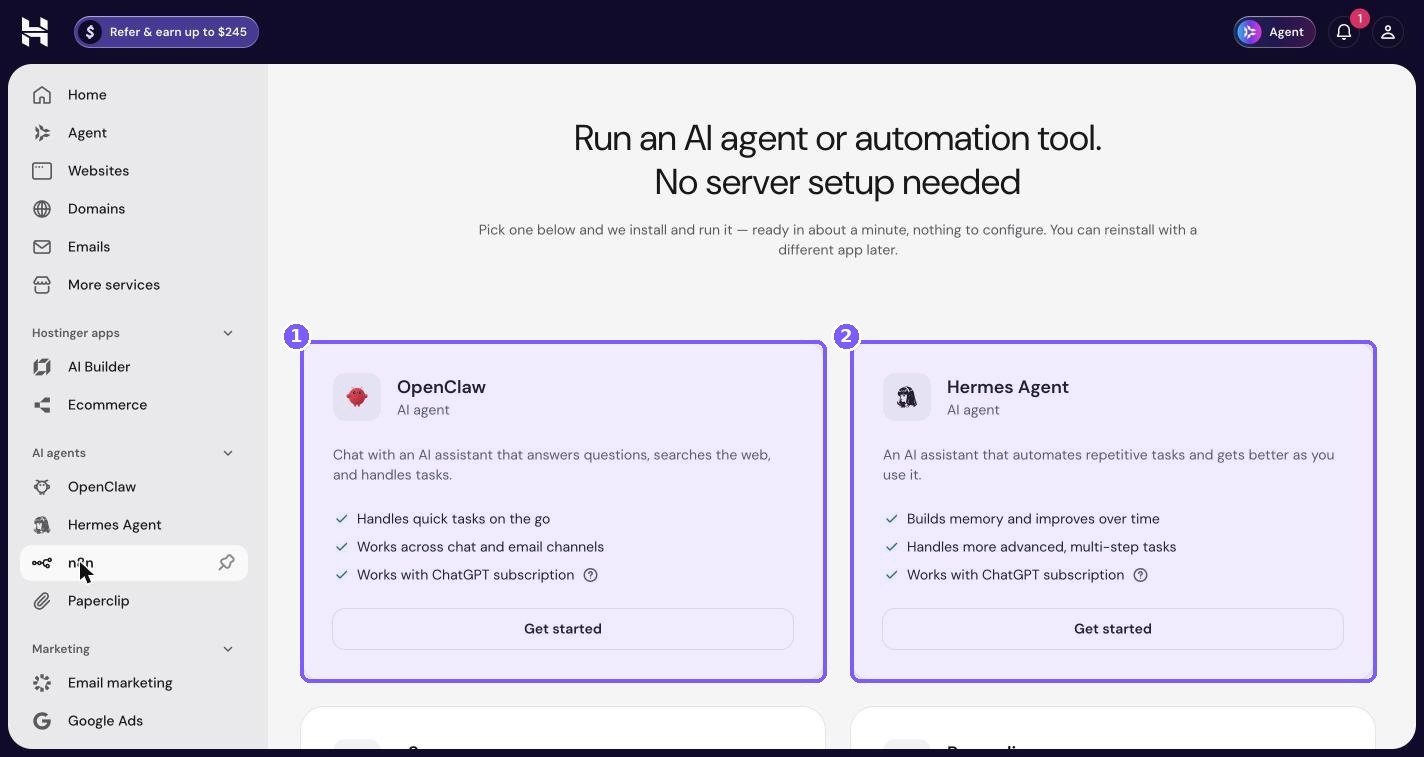Image resolution: width=1424 pixels, height=757 pixels.
Task: Click the Hermes Agent card ChatGPT help icon
Action: coord(1140,575)
